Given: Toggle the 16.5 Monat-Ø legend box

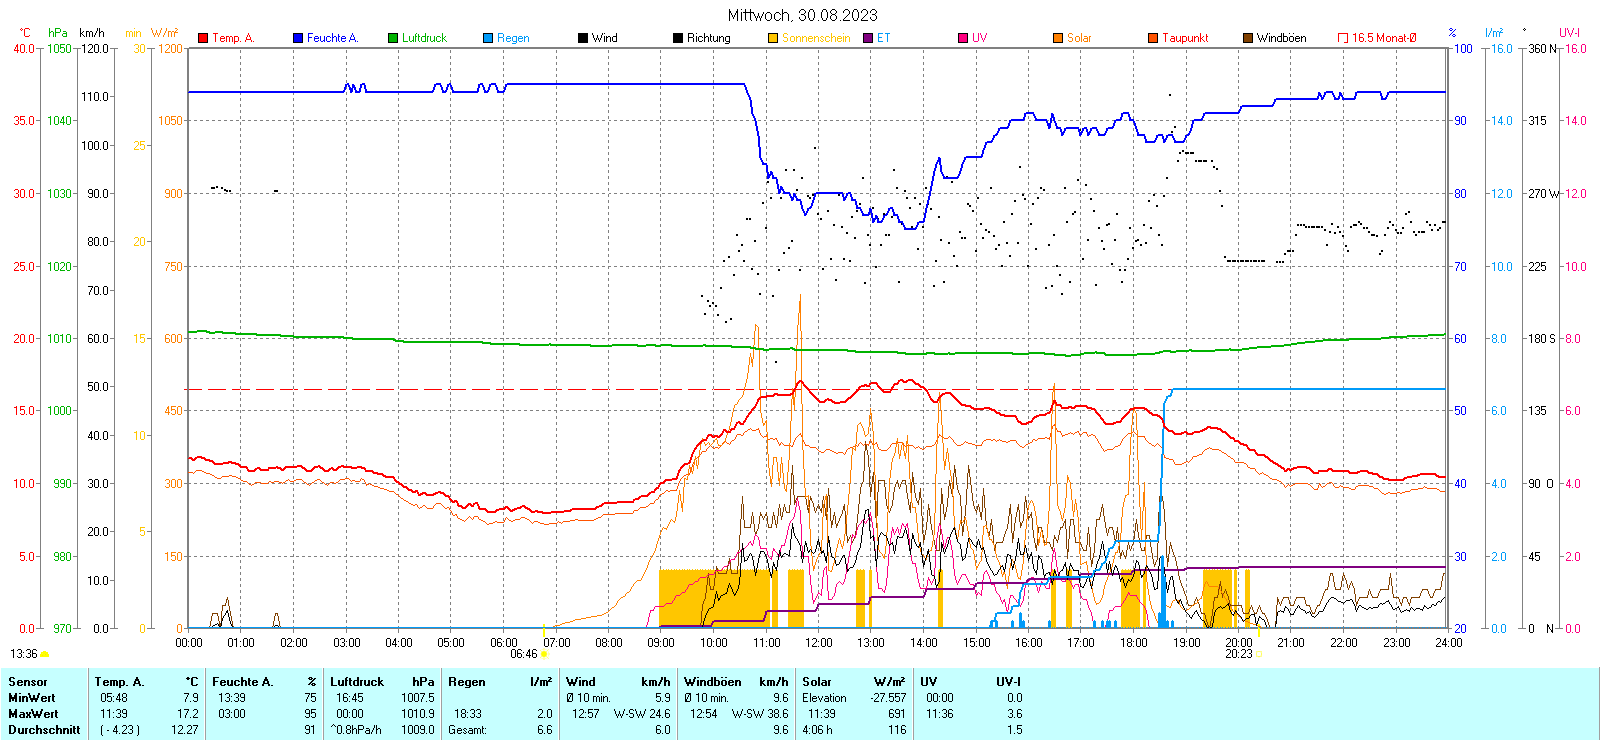Looking at the screenshot, I should tap(1343, 38).
